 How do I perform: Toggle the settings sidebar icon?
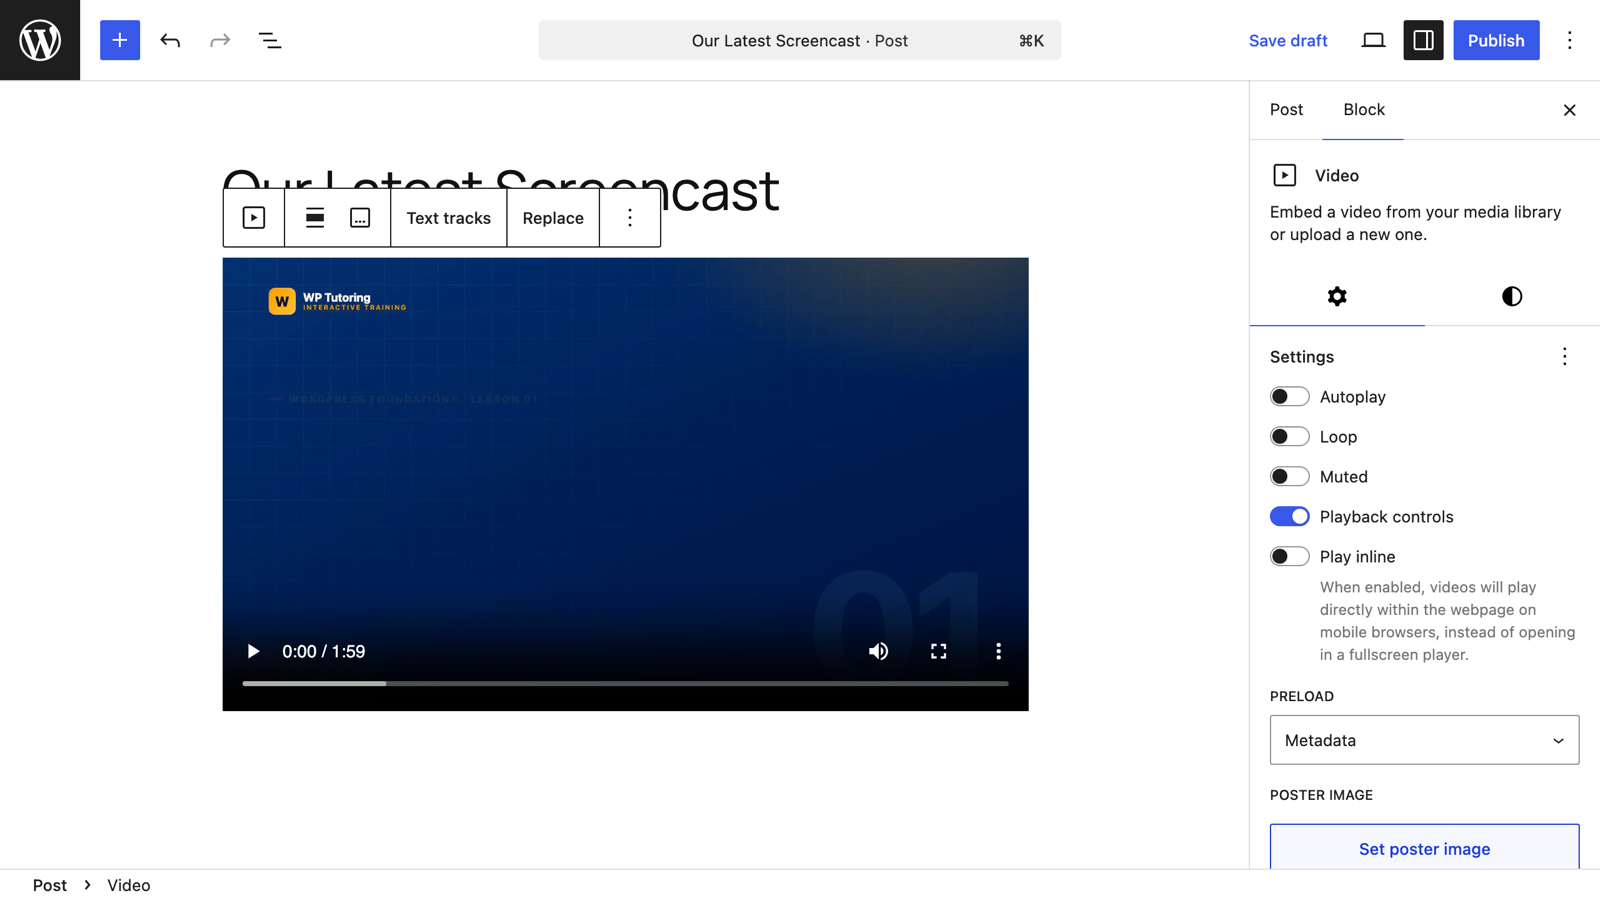click(1423, 40)
